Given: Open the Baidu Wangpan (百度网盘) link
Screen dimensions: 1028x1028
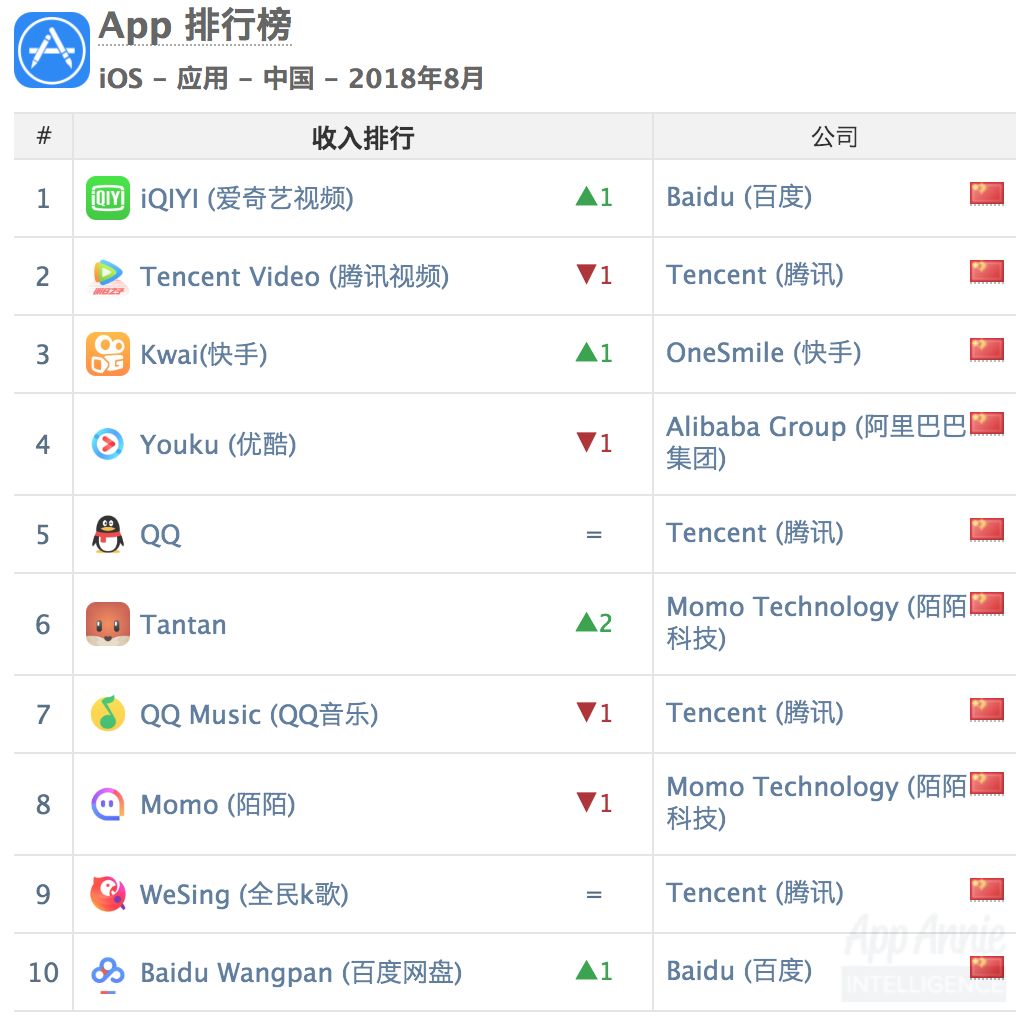Looking at the screenshot, I should click(301, 972).
